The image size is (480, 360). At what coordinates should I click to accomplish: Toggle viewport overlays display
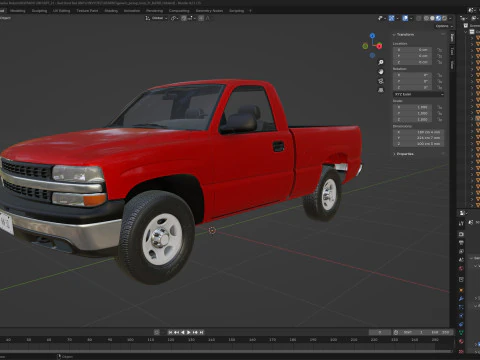pos(405,18)
